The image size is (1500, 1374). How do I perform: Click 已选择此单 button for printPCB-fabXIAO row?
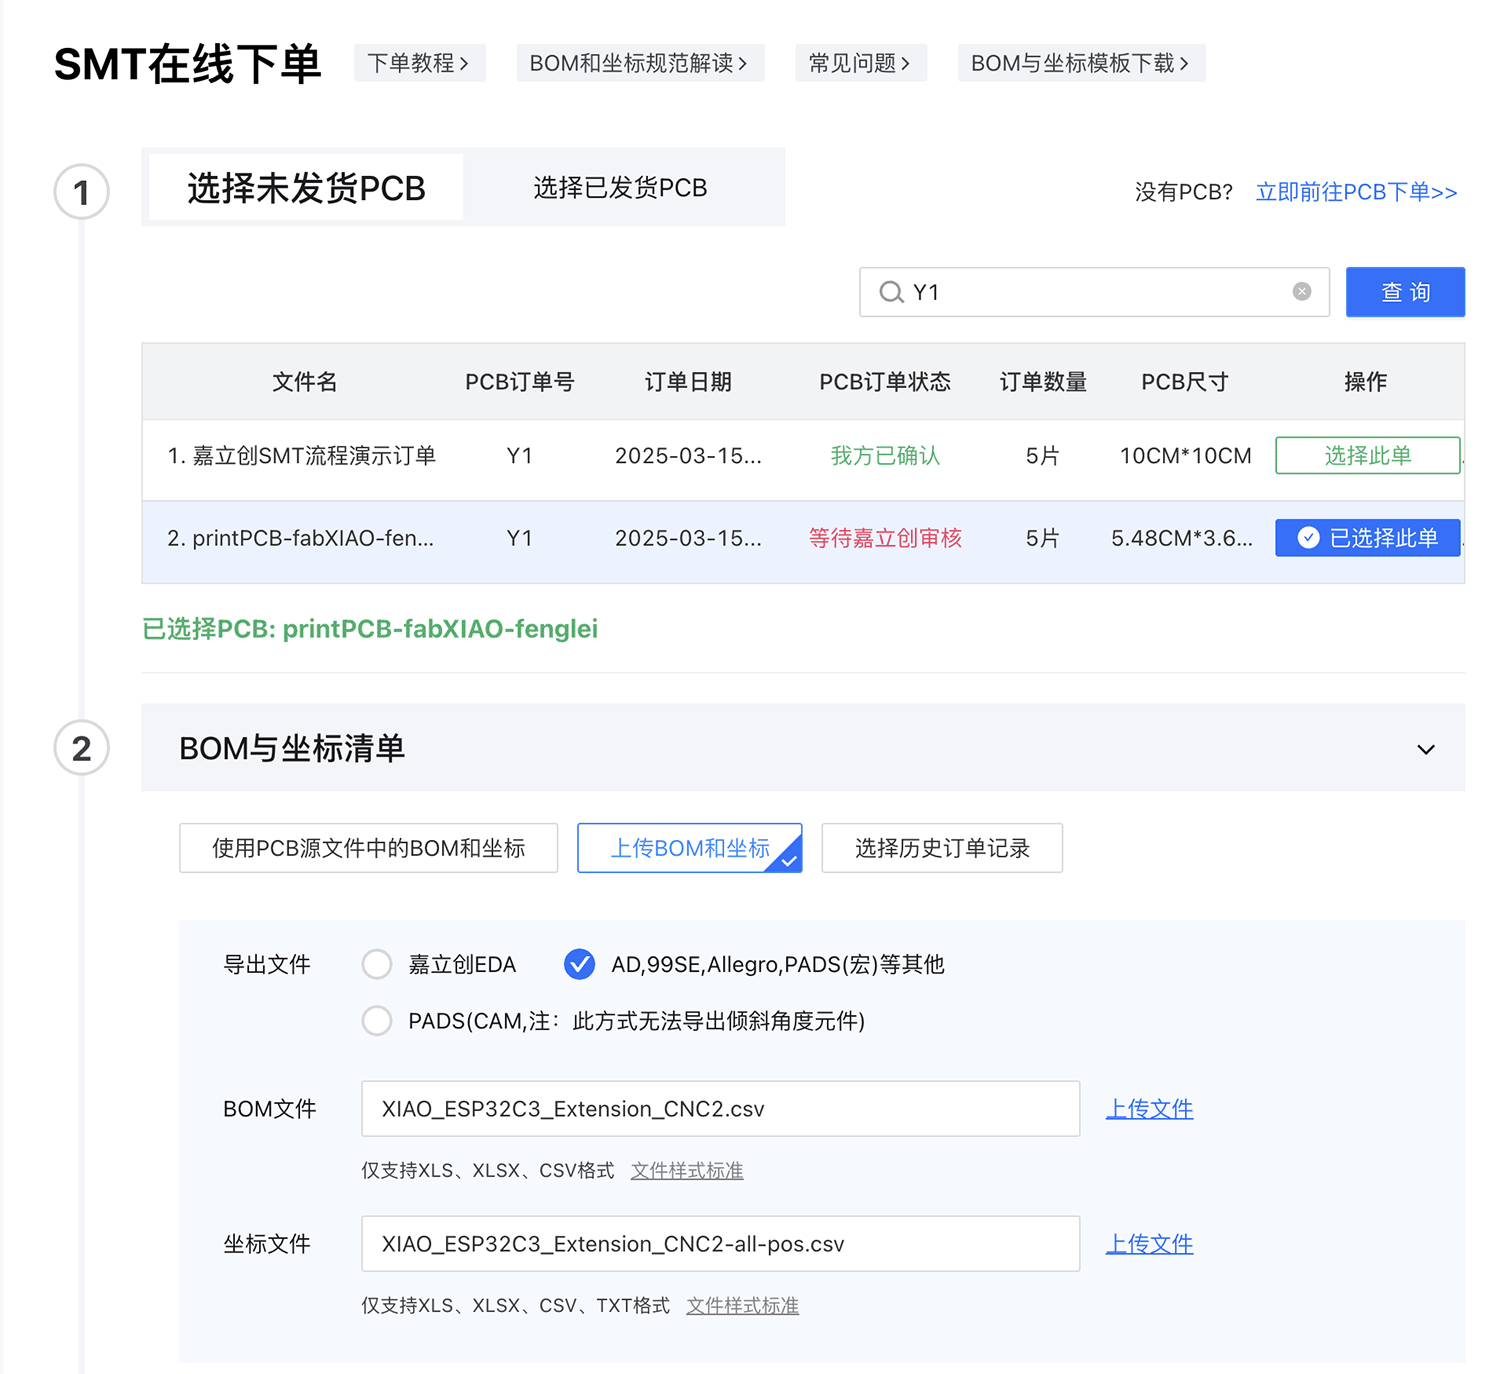point(1367,538)
